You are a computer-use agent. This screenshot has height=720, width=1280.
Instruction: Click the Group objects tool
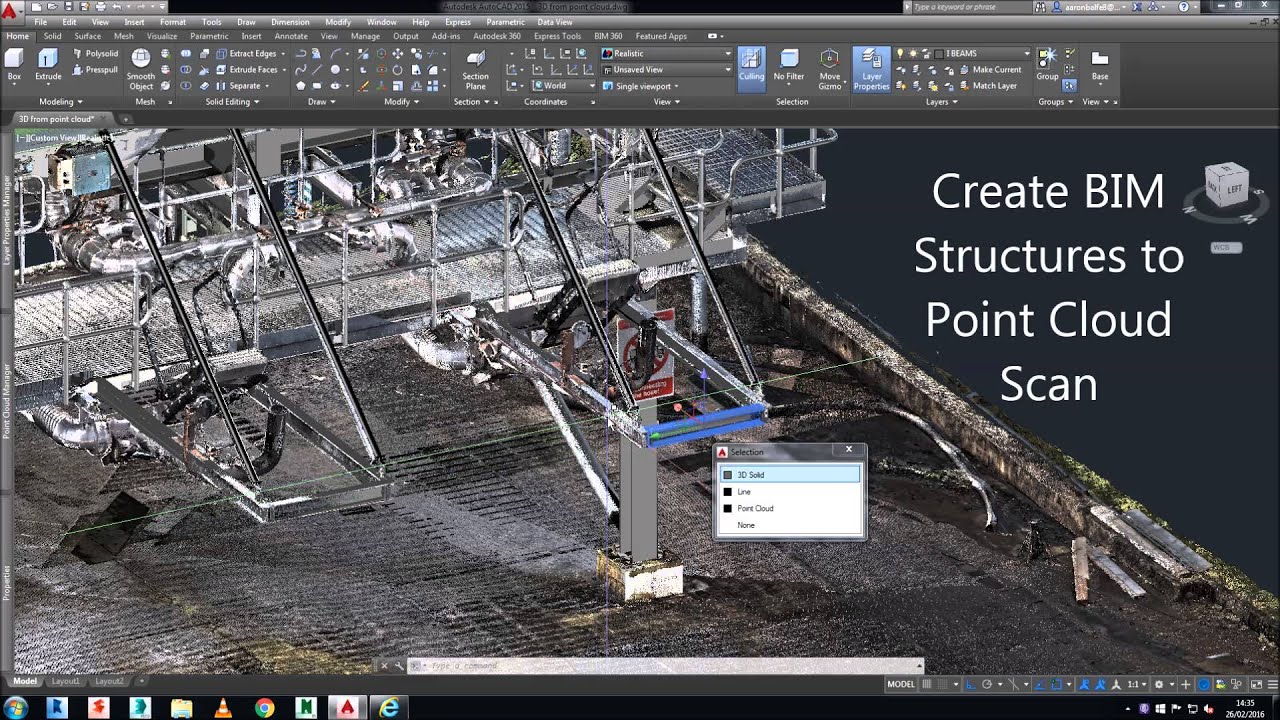(x=1047, y=64)
